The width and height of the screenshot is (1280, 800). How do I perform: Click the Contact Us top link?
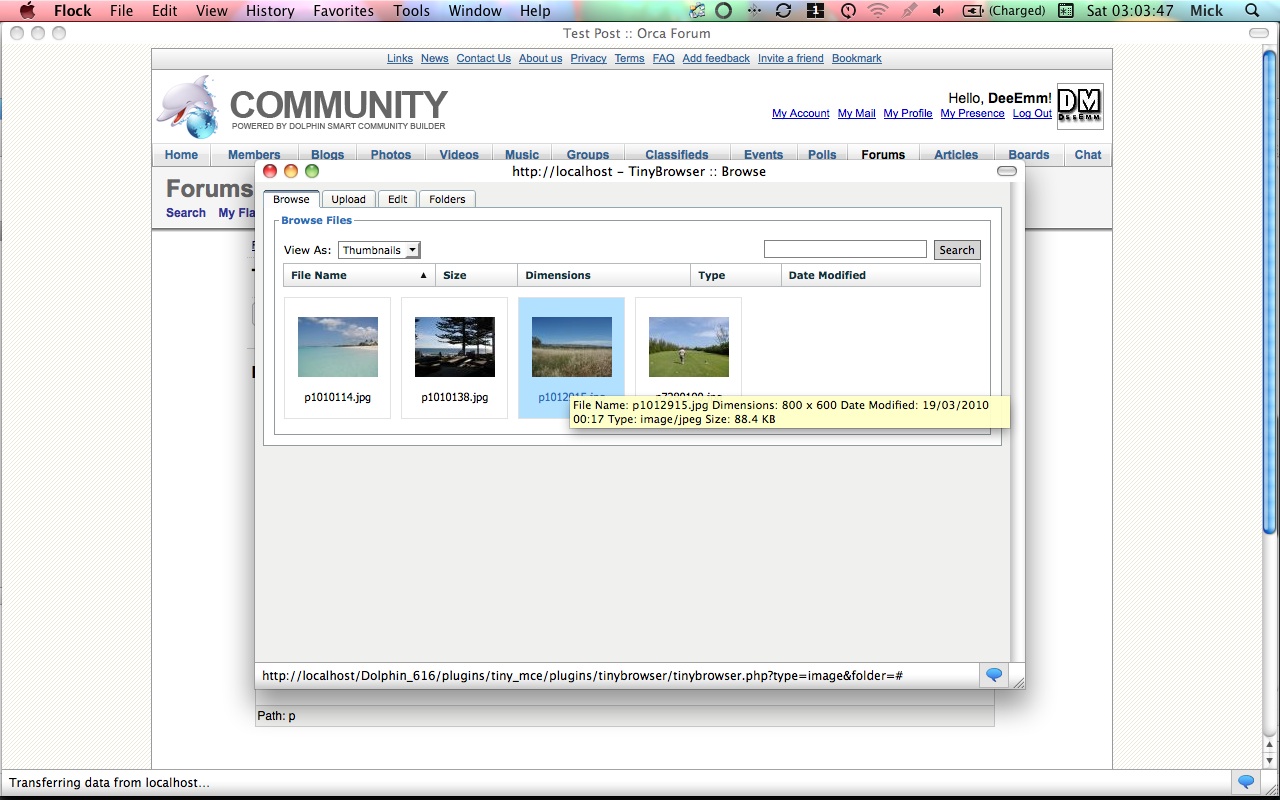[x=484, y=58]
